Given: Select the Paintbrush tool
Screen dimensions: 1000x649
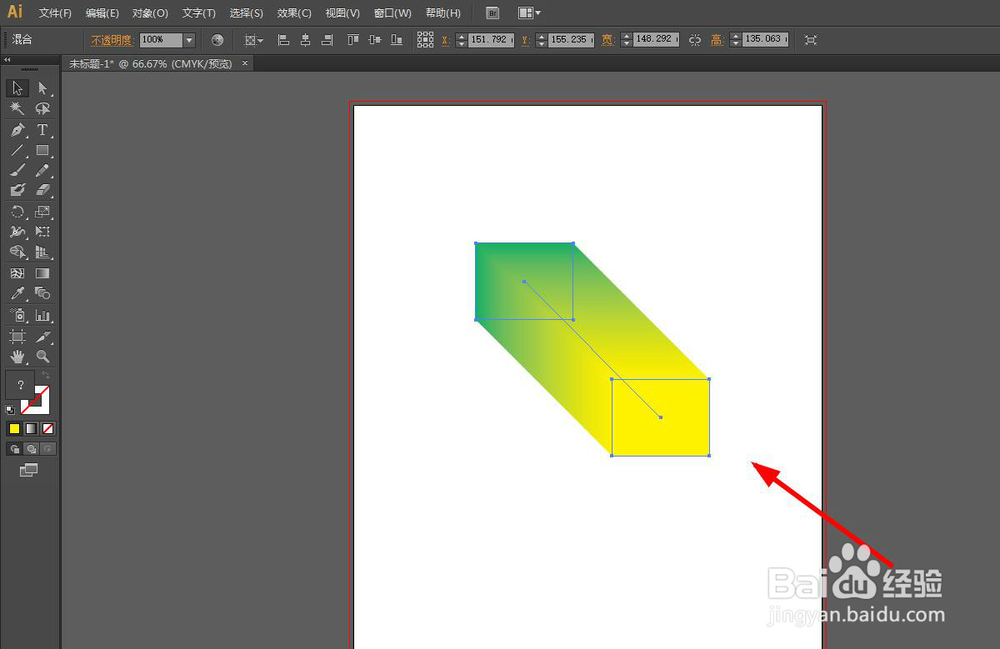Looking at the screenshot, I should pyautogui.click(x=17, y=170).
